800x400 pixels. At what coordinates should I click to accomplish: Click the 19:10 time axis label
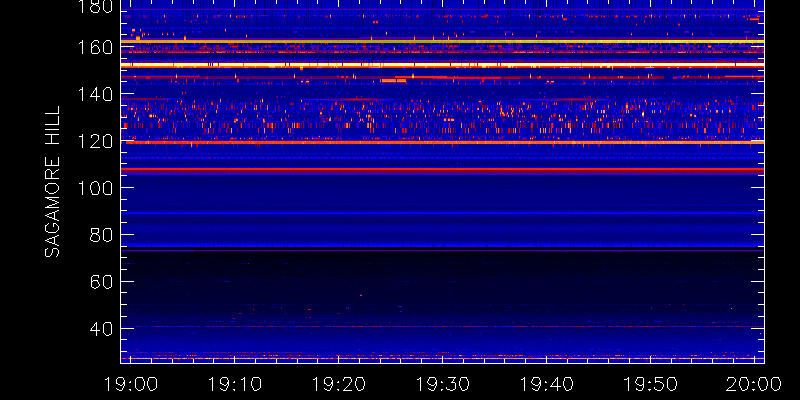pos(234,383)
